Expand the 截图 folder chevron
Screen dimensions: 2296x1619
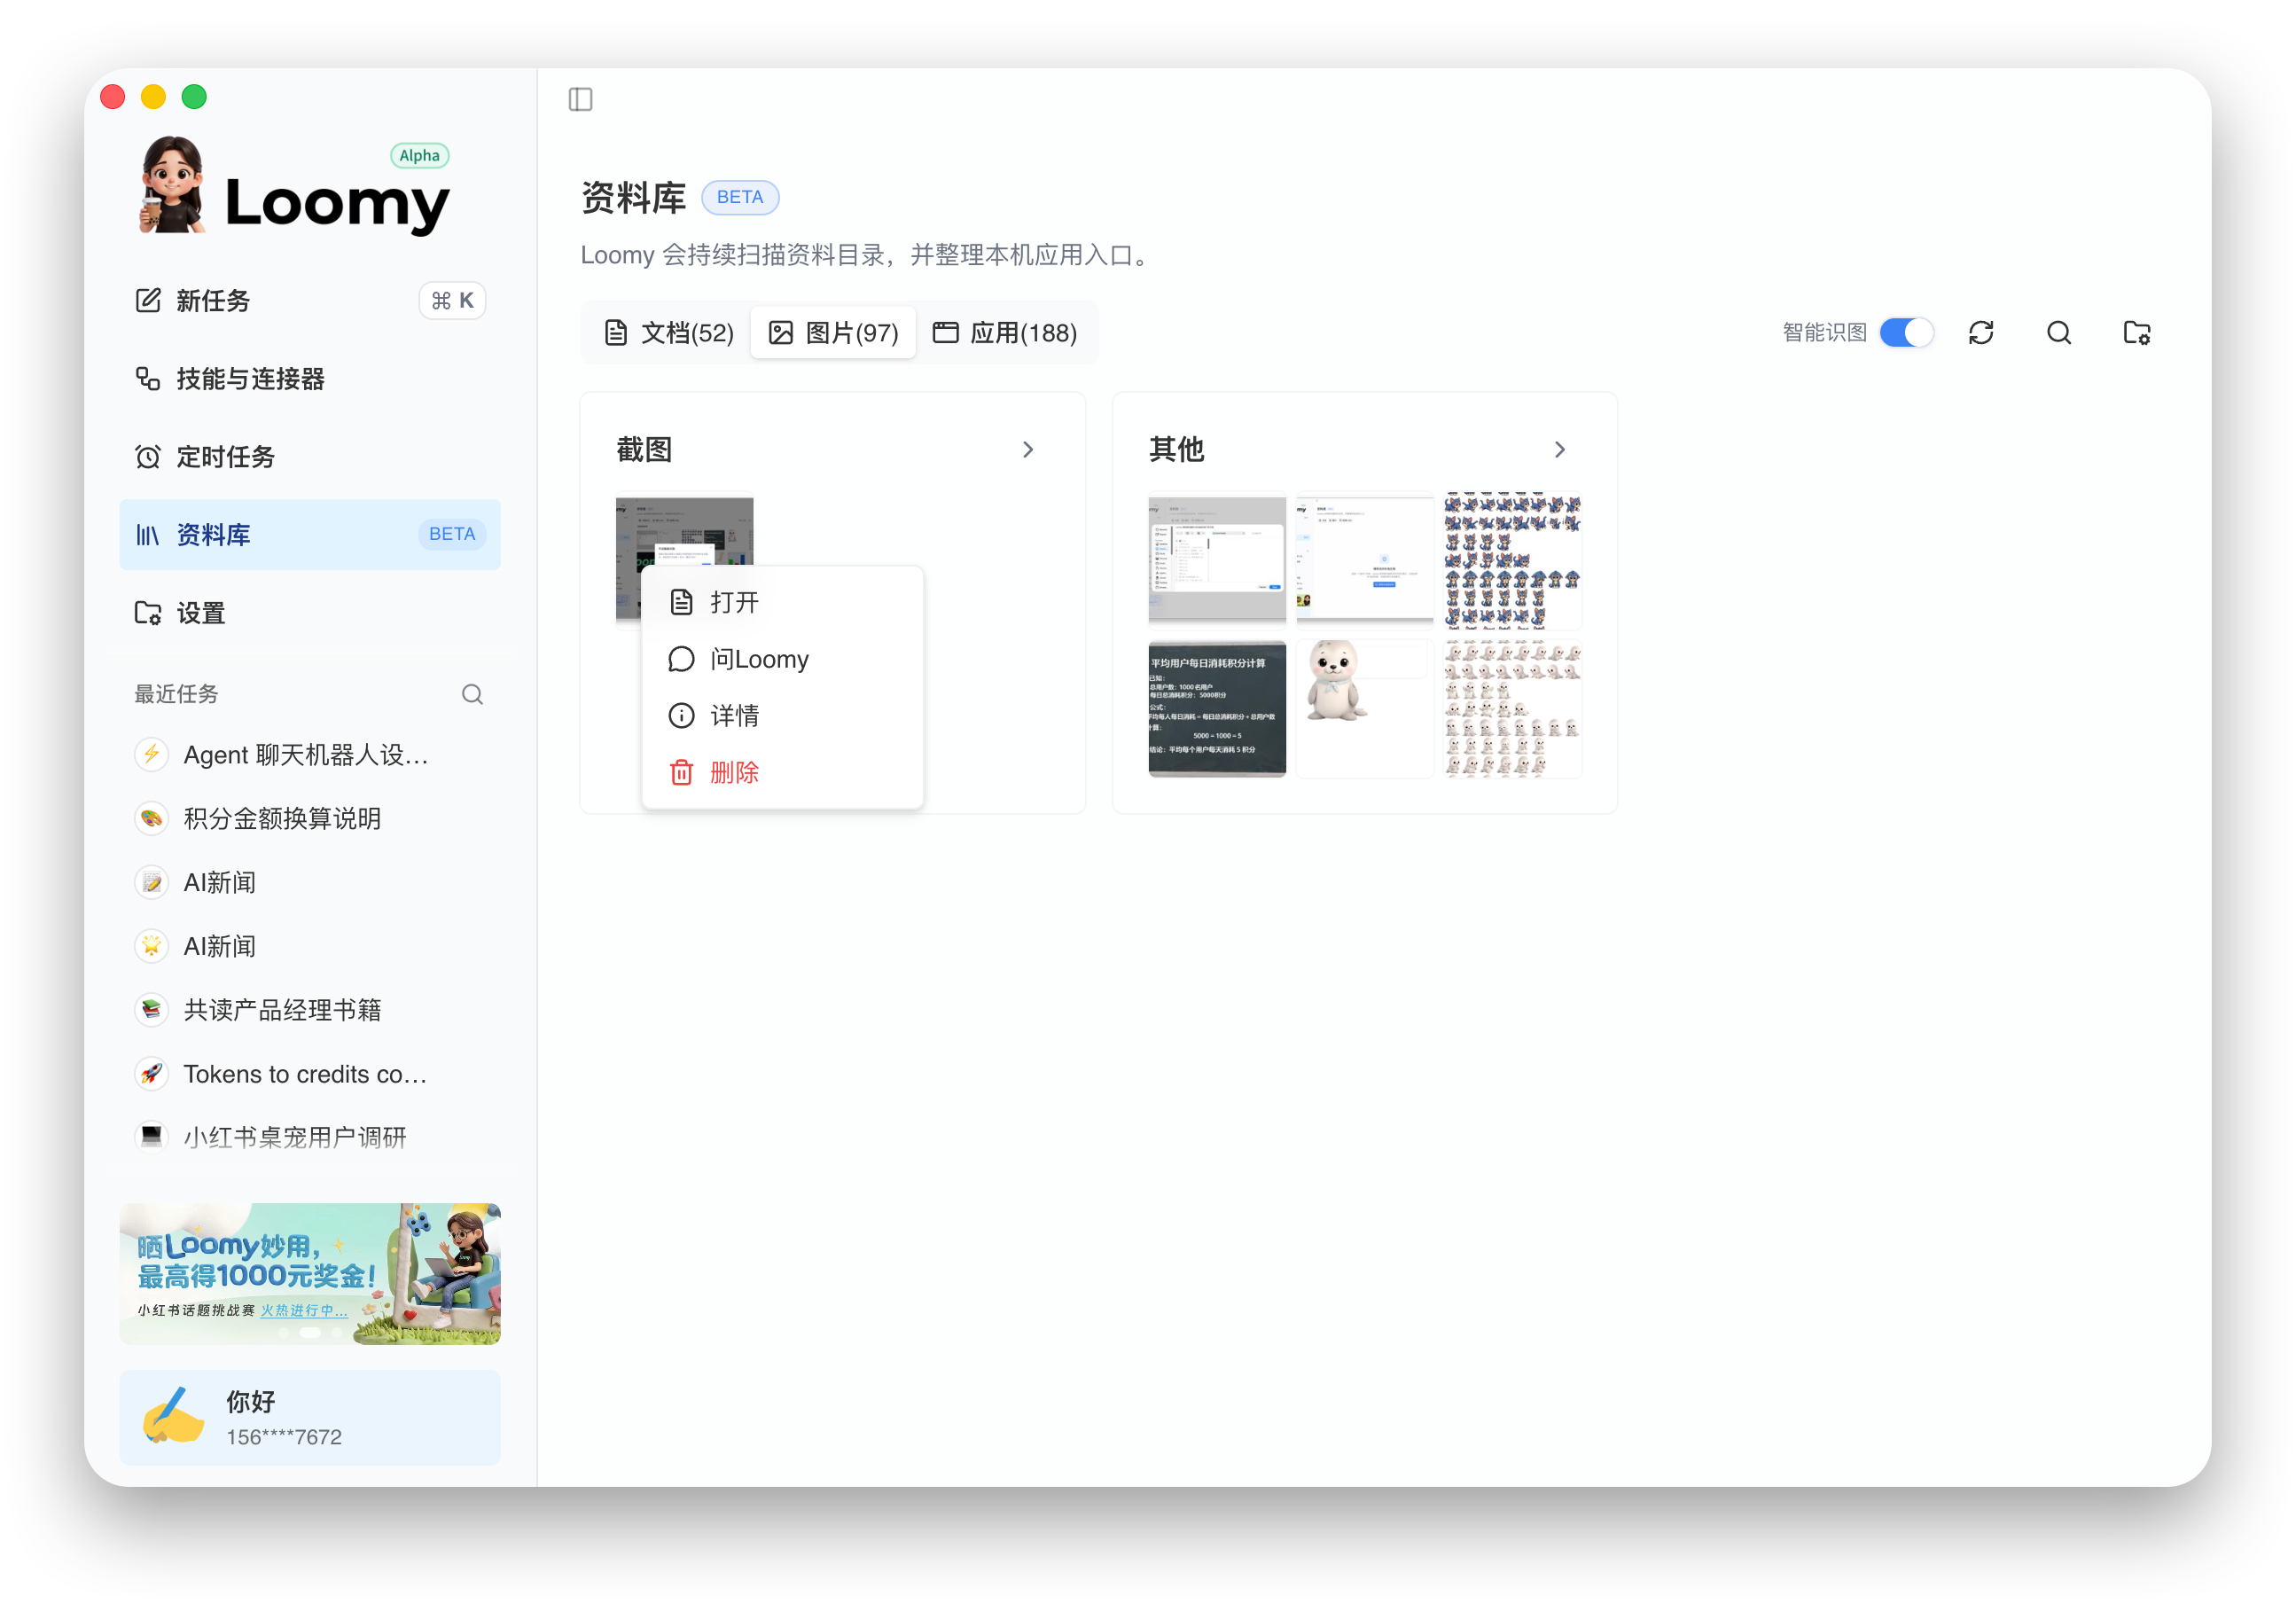pos(1027,449)
